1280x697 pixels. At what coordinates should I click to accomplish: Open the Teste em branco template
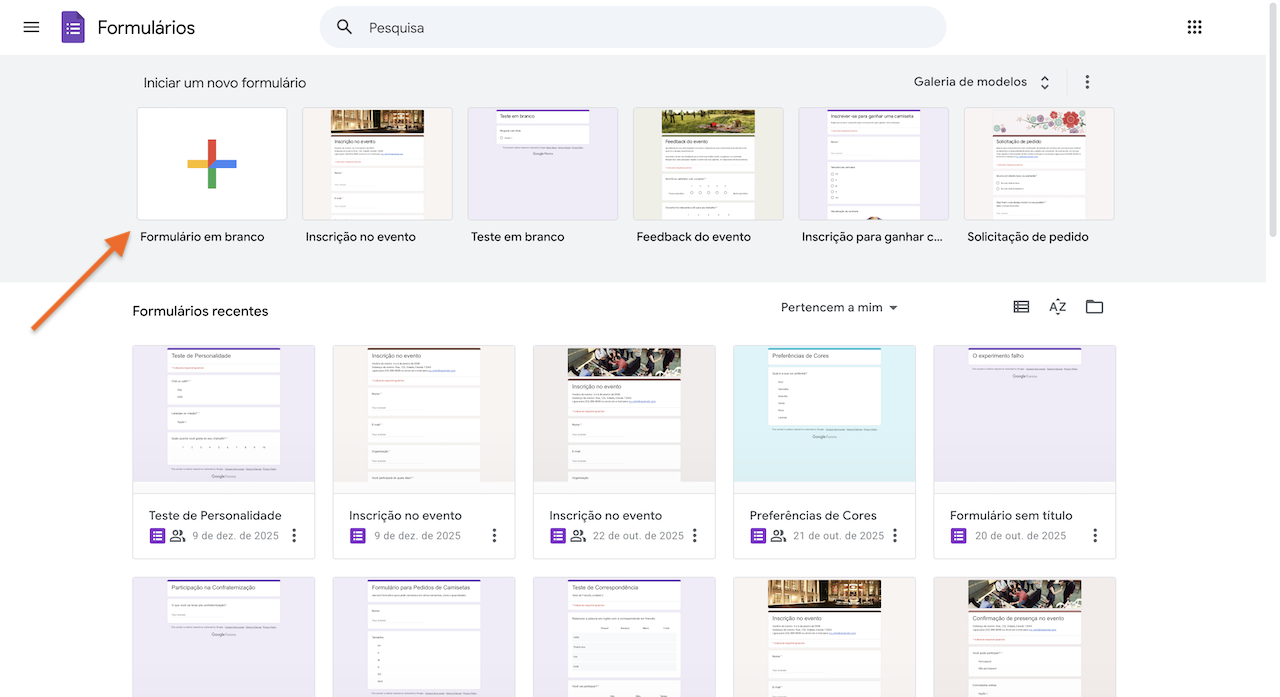click(542, 164)
